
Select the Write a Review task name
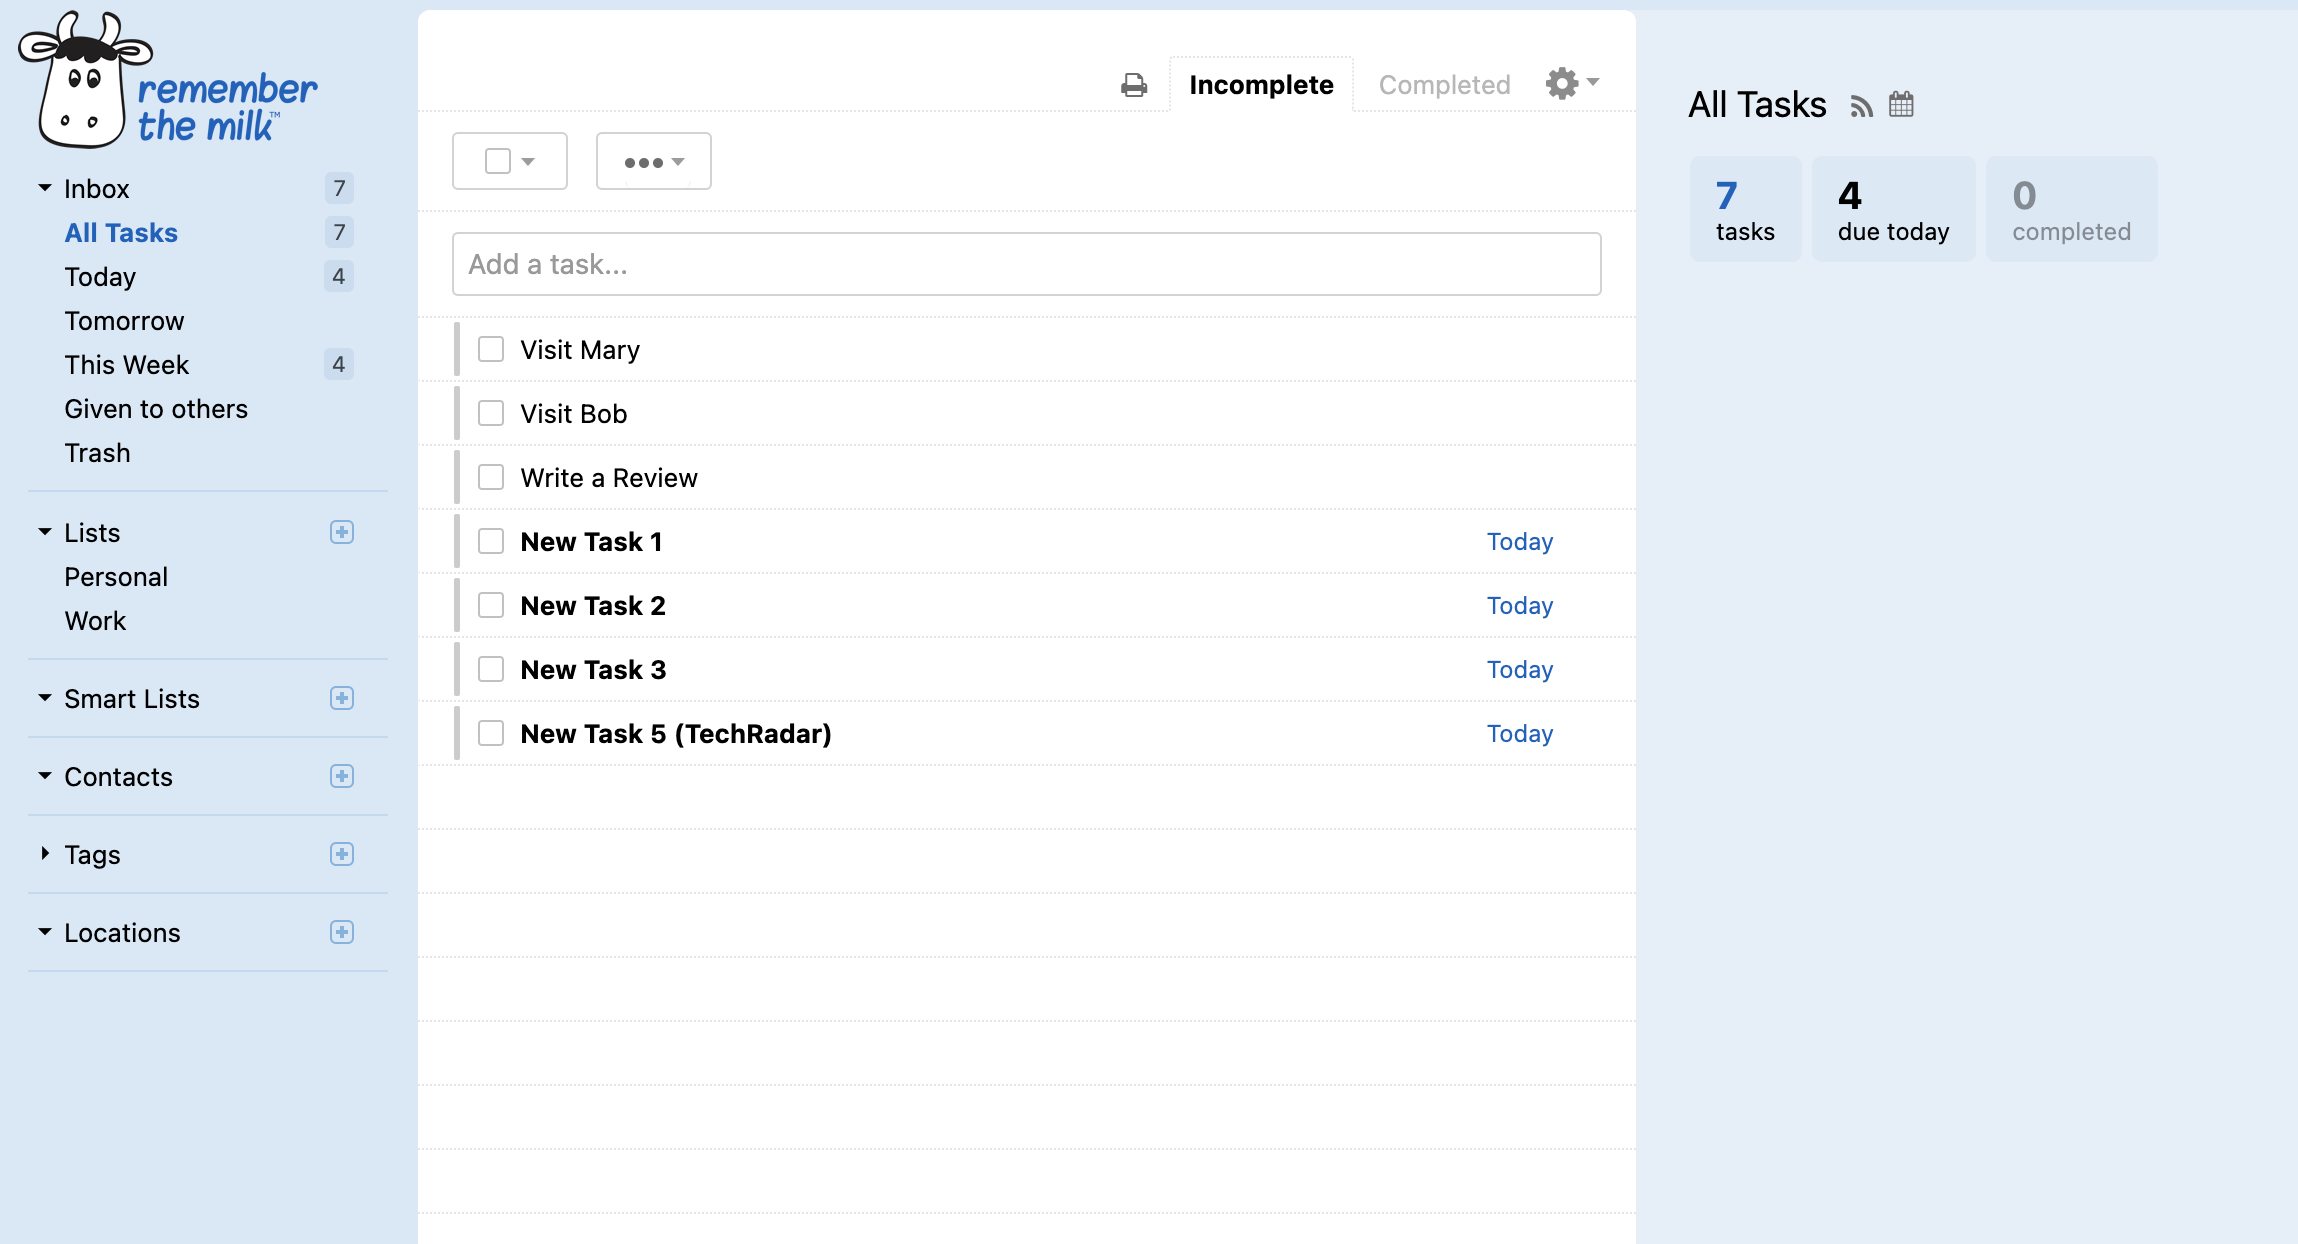tap(609, 478)
